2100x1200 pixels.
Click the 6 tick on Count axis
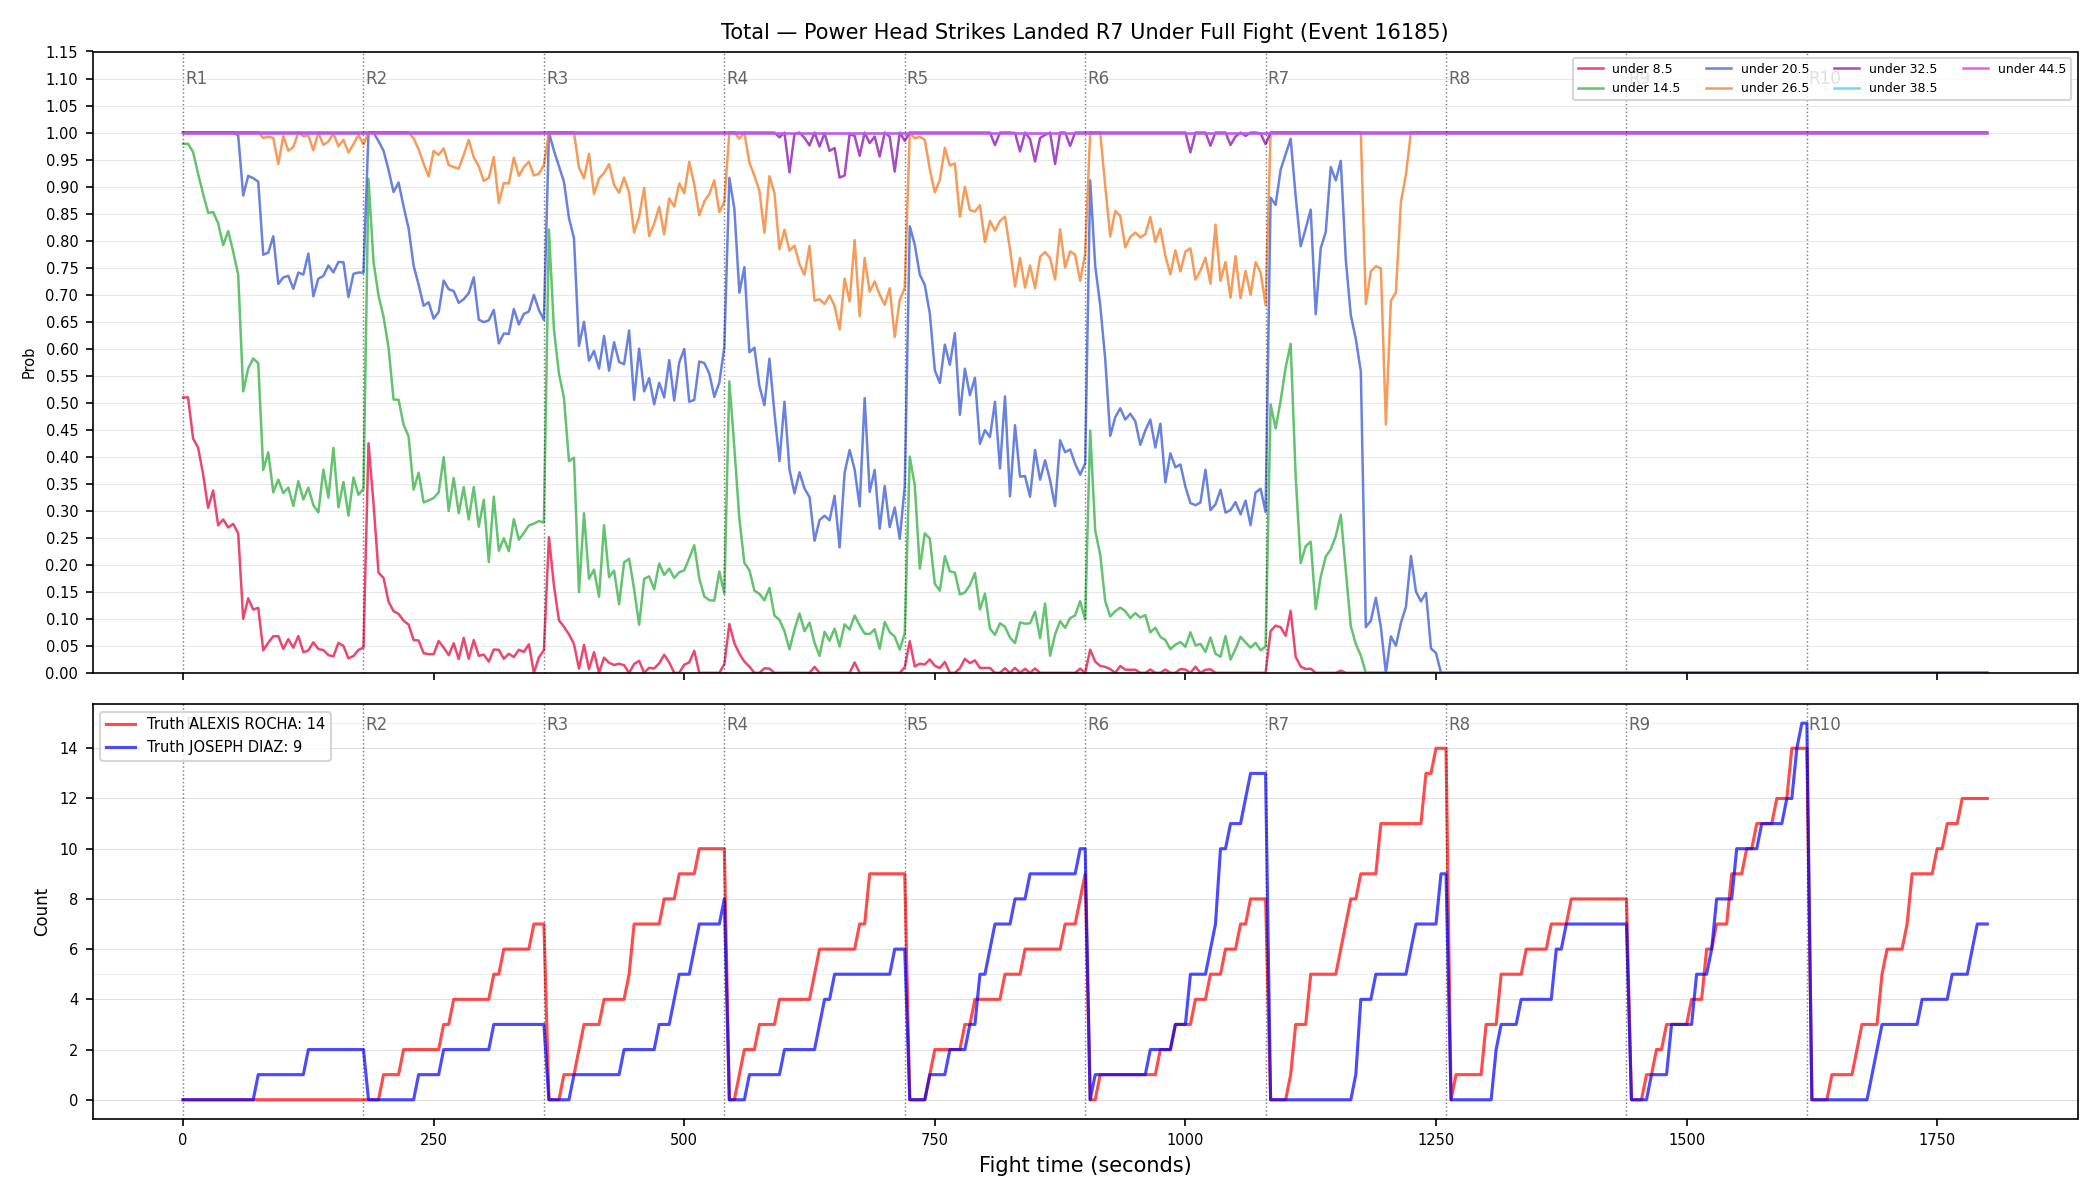(x=74, y=949)
